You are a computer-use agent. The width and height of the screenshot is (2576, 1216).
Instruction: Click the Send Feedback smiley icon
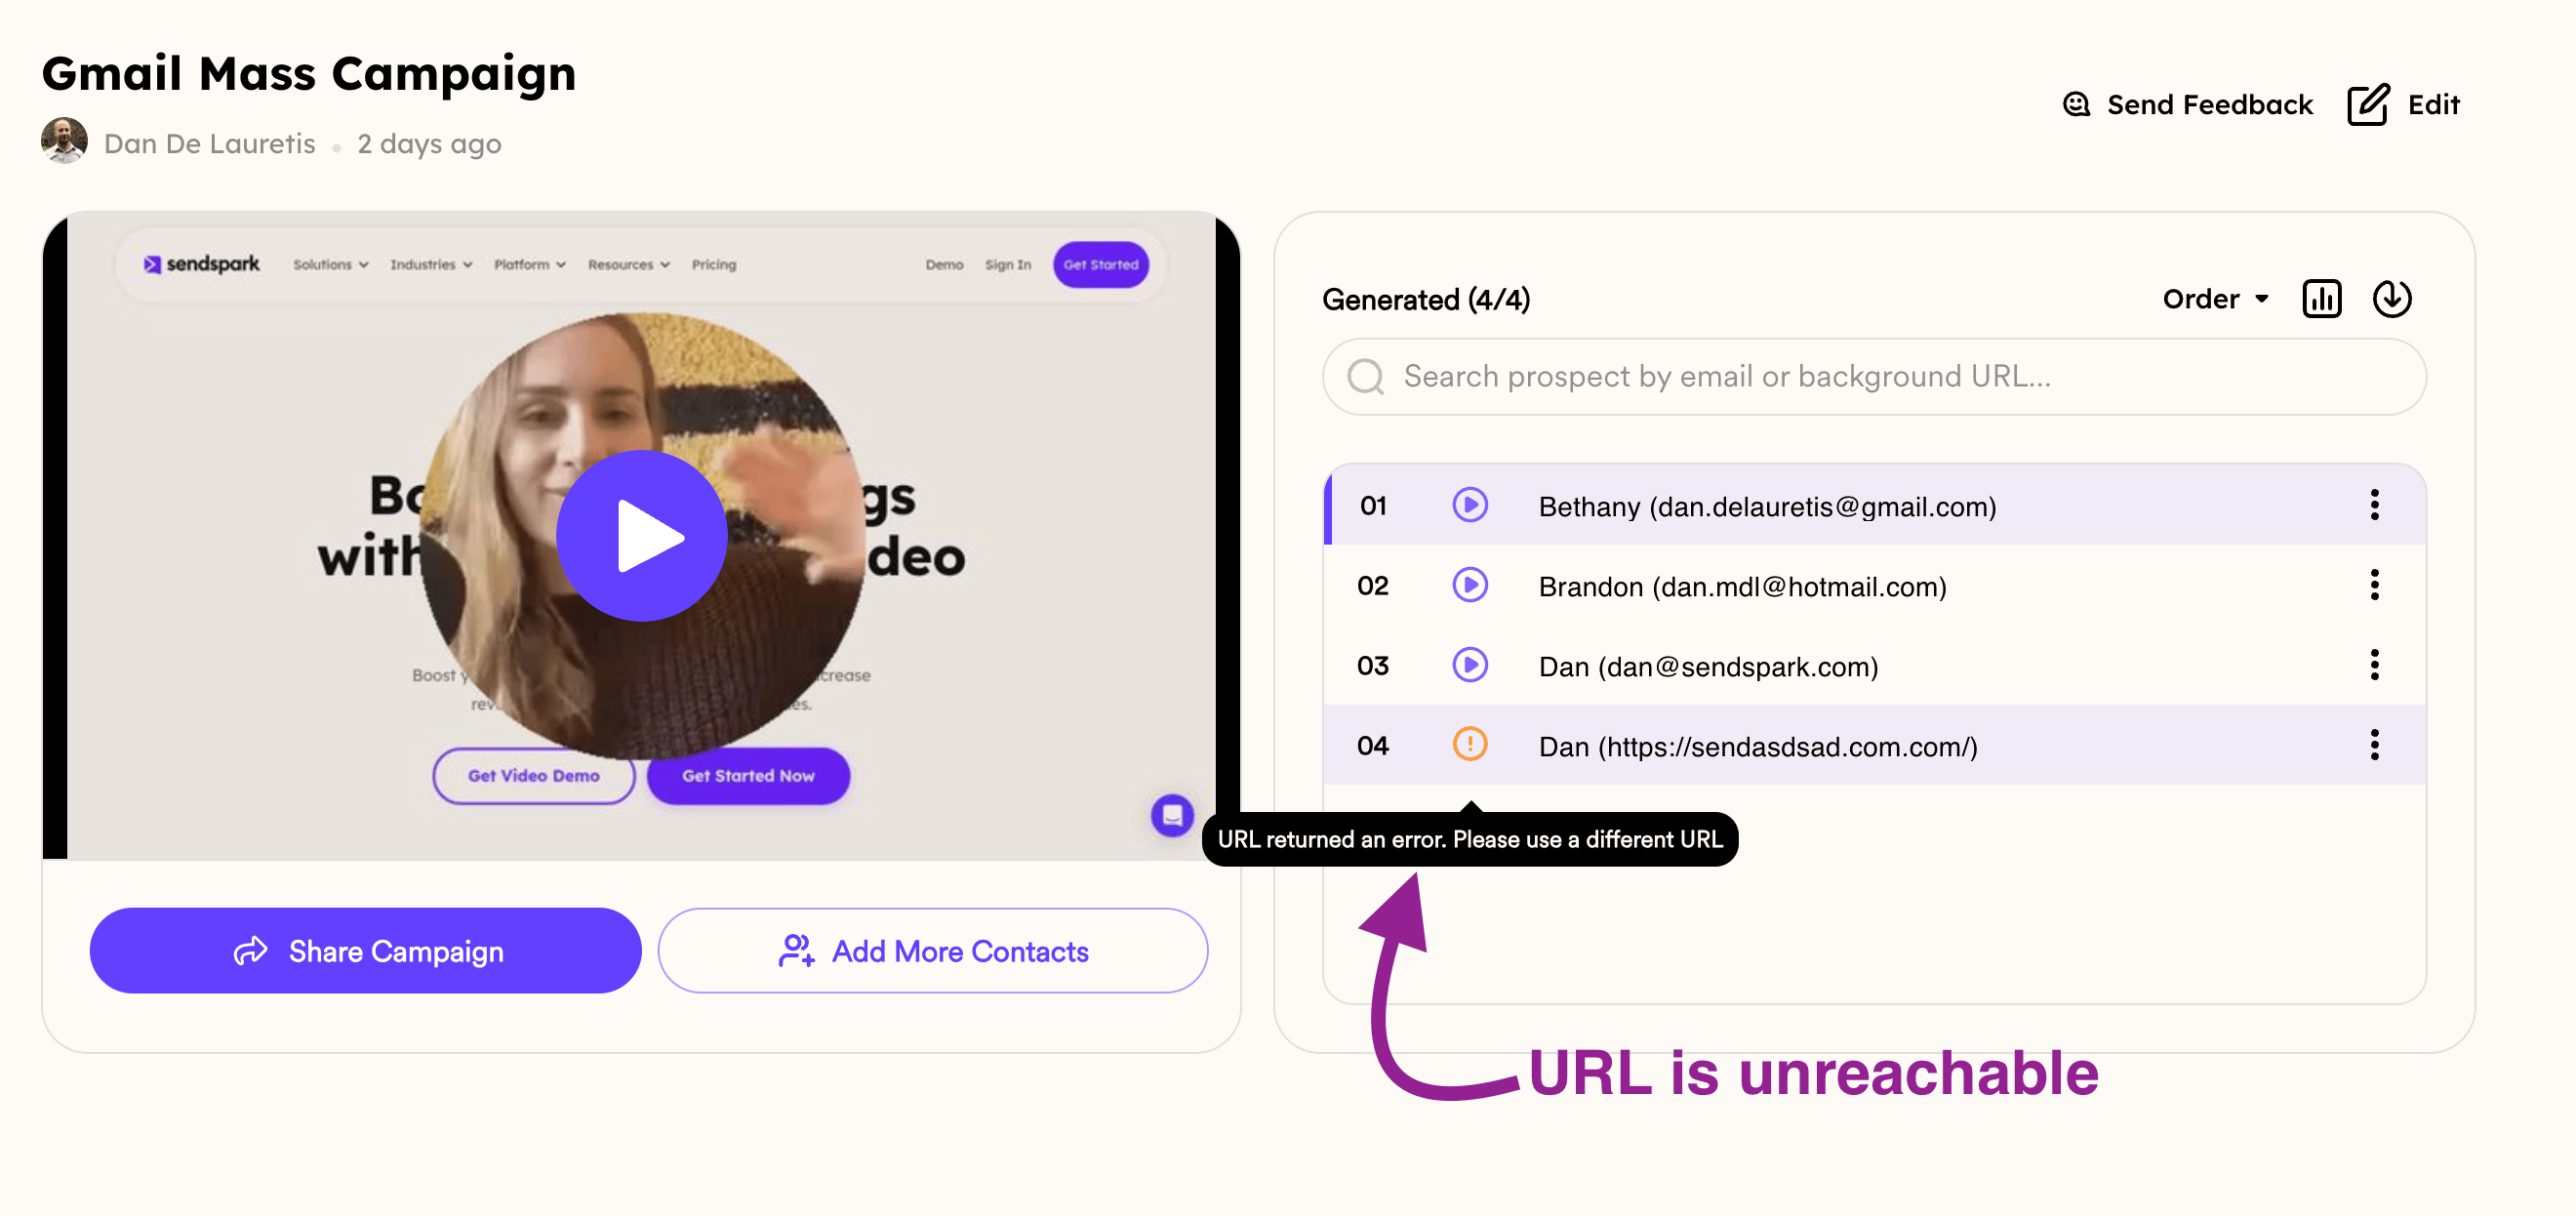coord(2076,104)
